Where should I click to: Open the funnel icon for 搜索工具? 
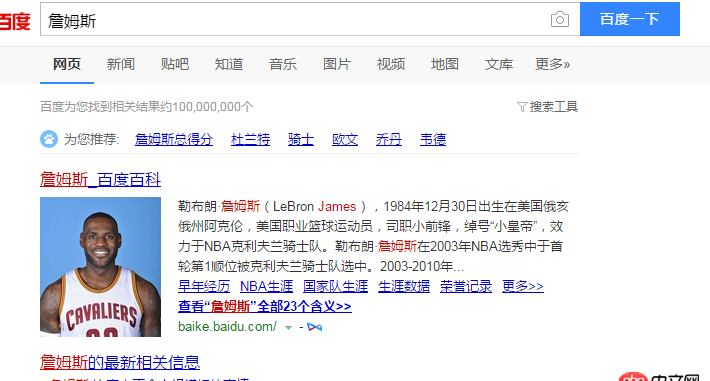(x=522, y=107)
